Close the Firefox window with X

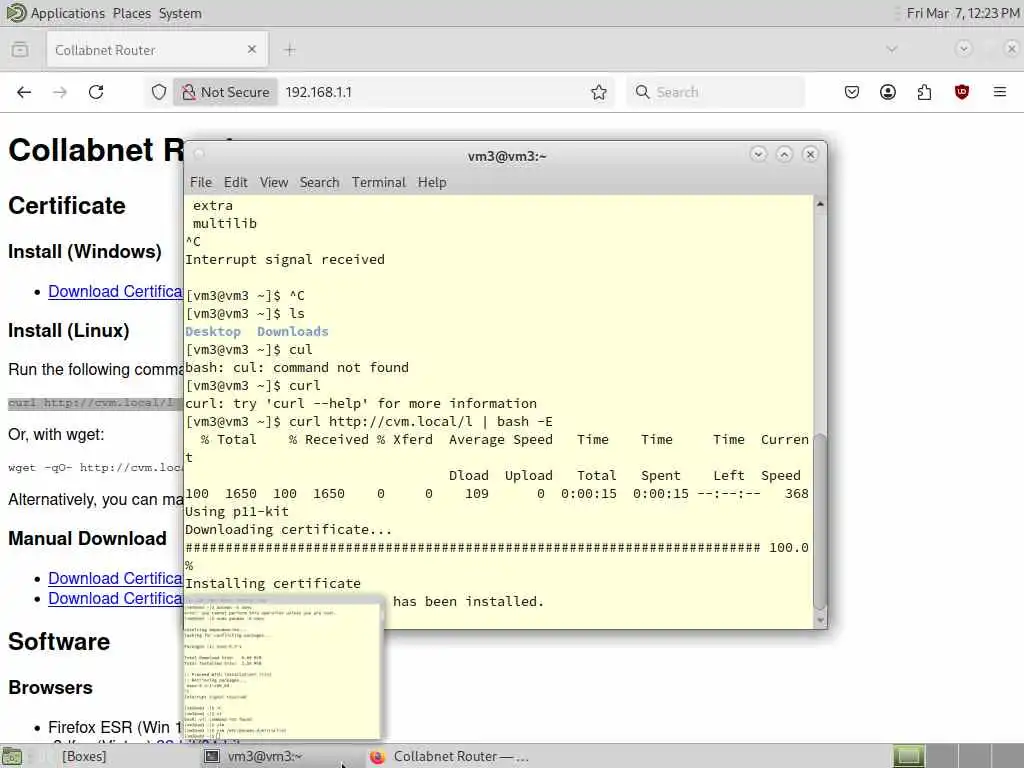pyautogui.click(x=1011, y=49)
